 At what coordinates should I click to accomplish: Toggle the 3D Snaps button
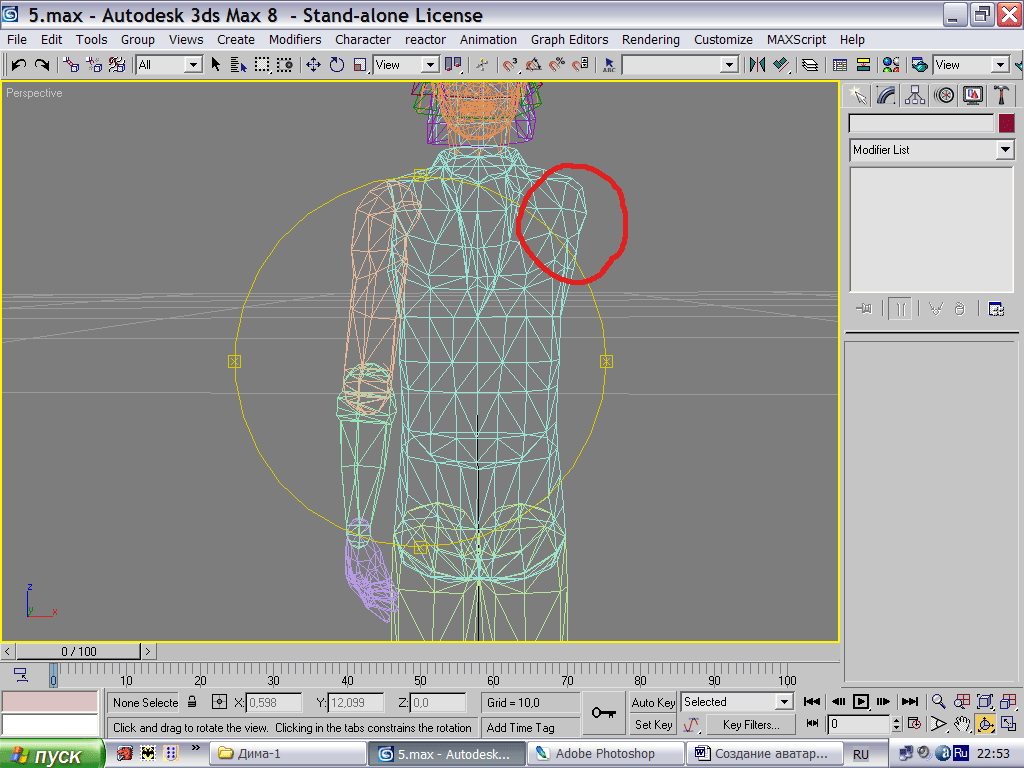tap(510, 65)
